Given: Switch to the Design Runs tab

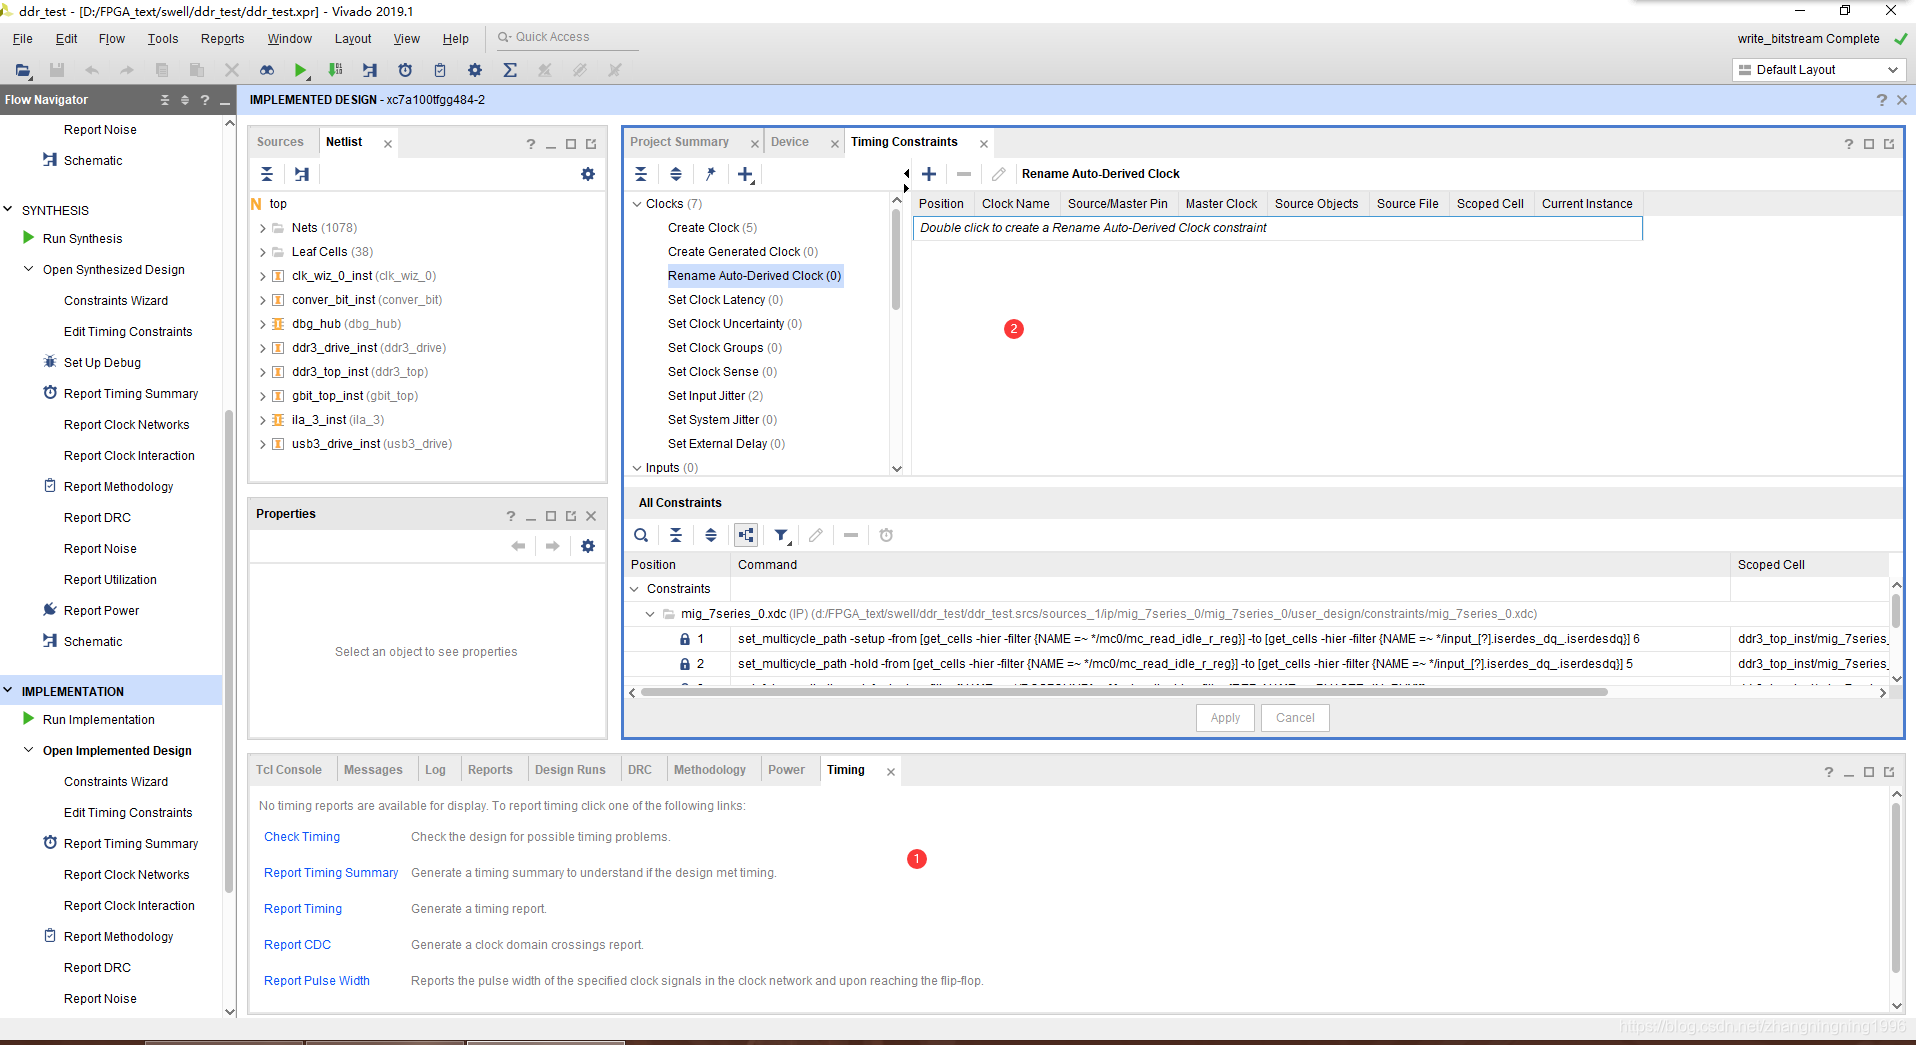Looking at the screenshot, I should pos(570,770).
